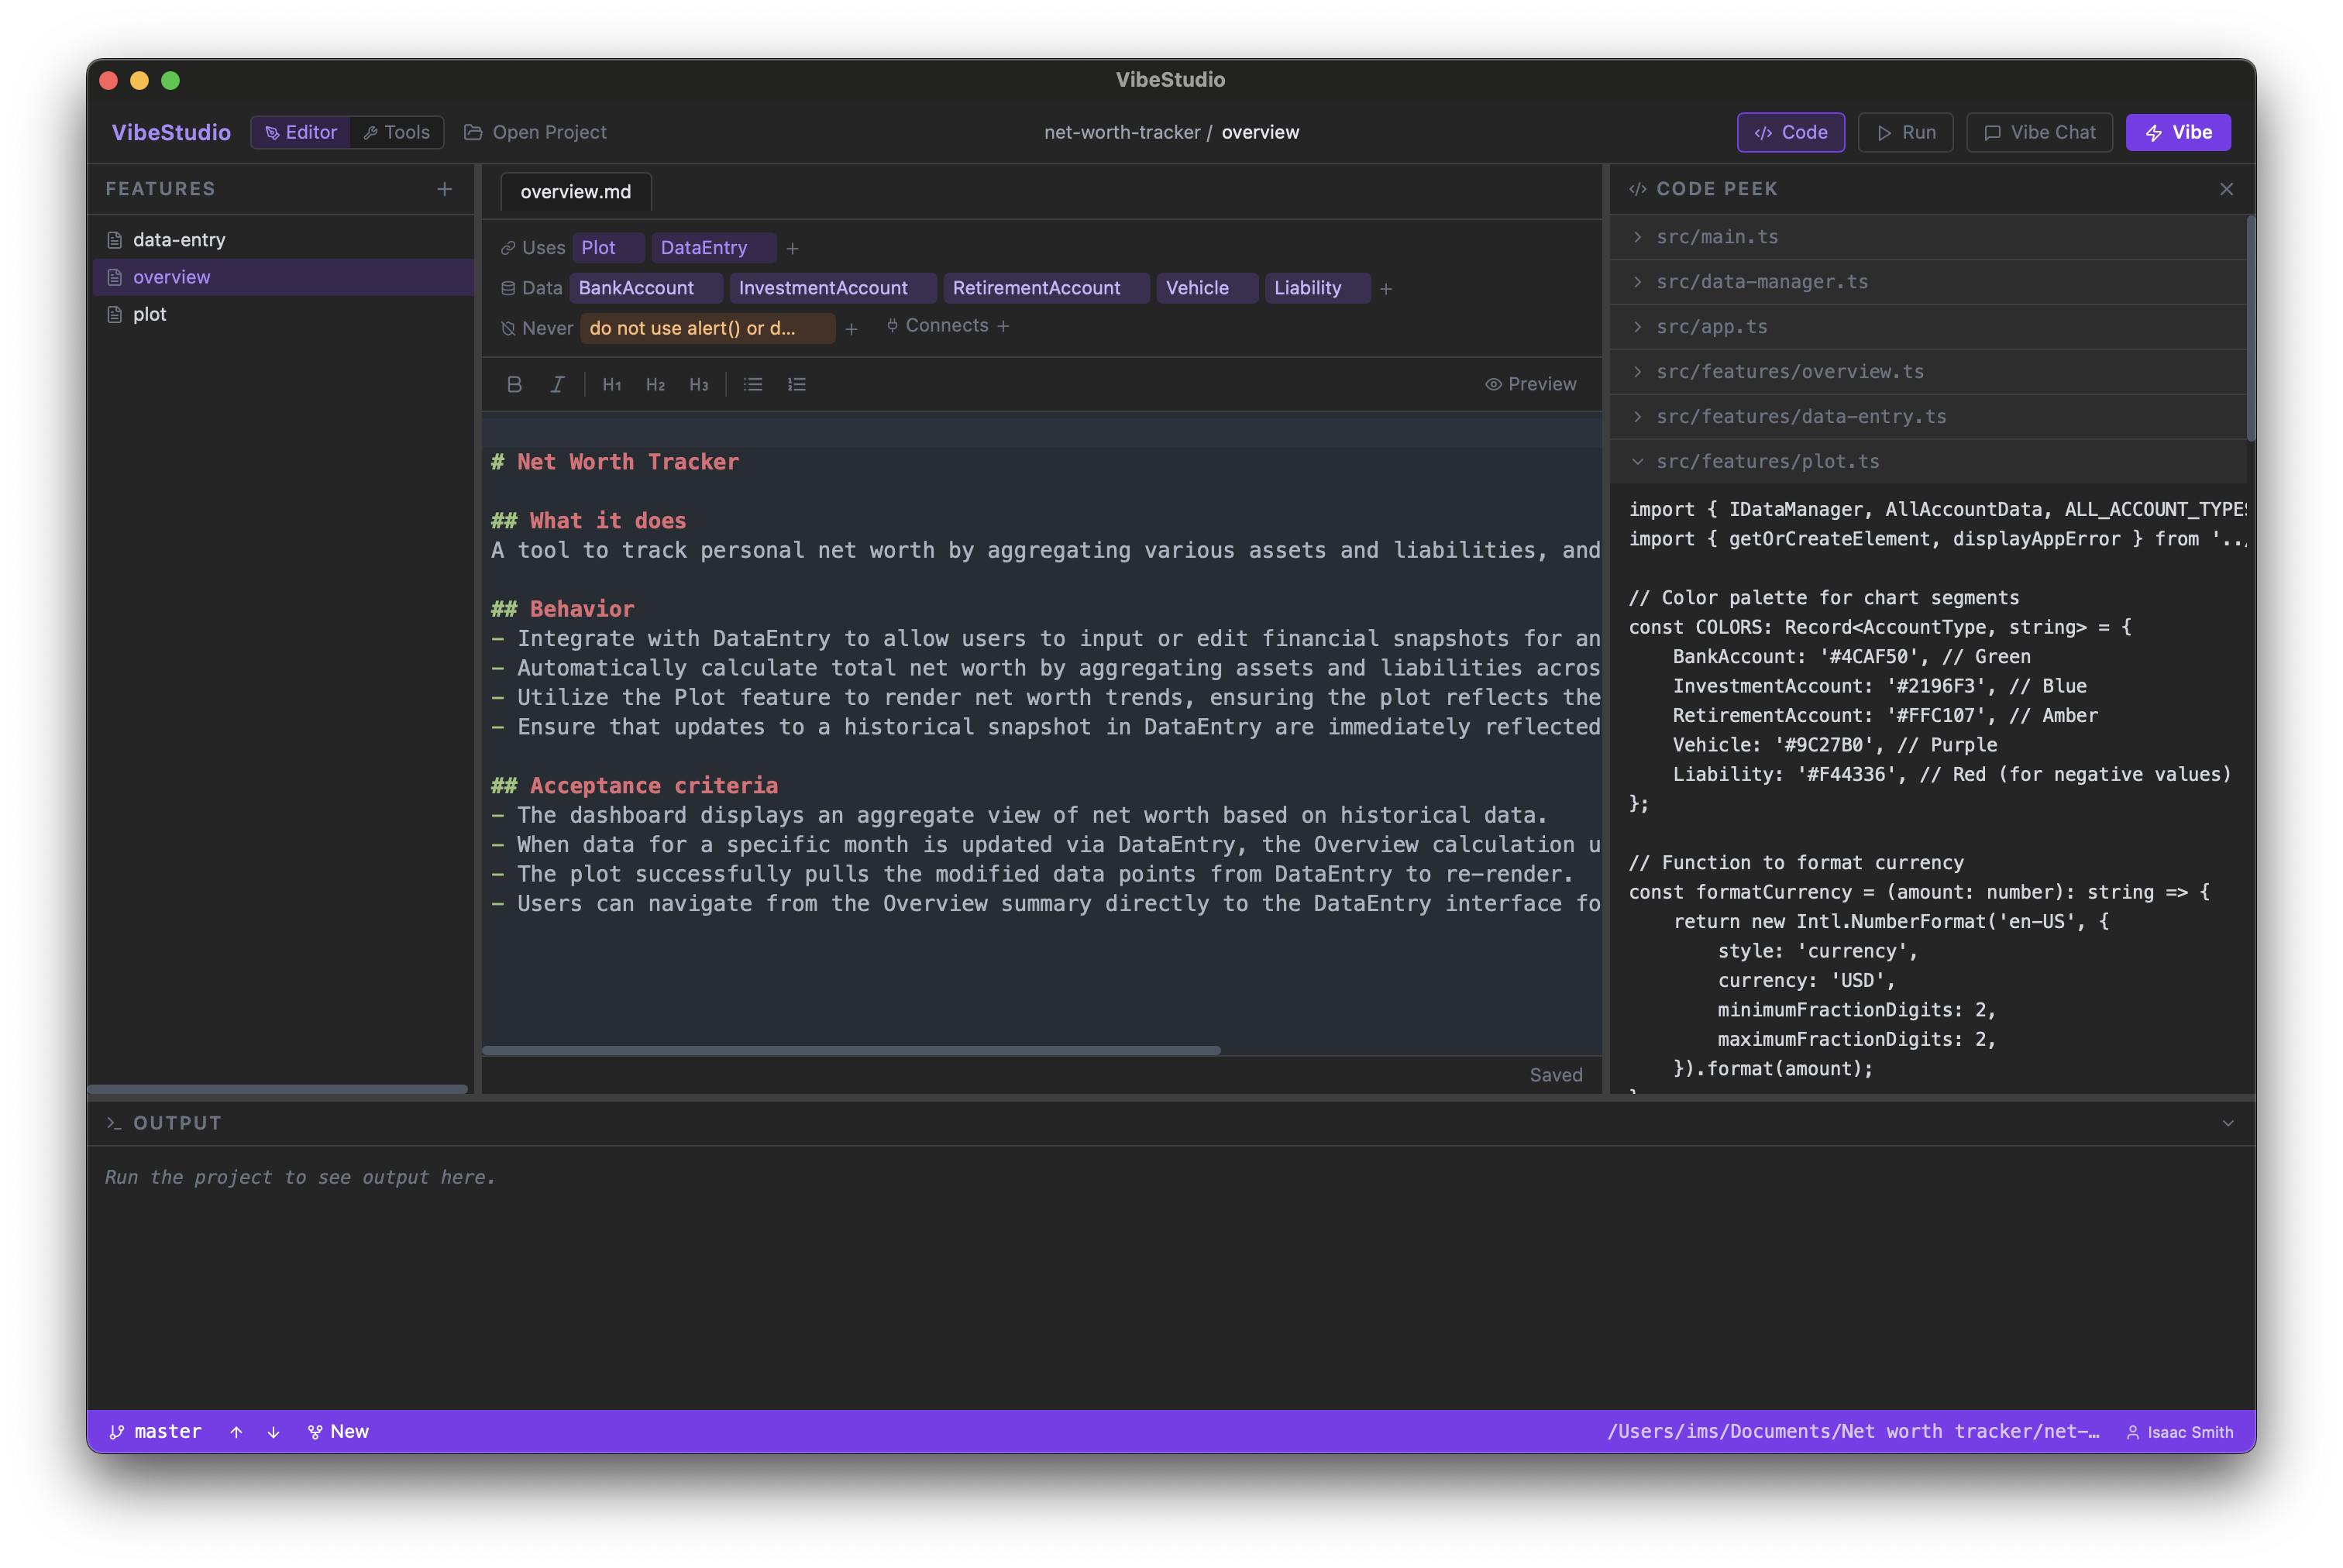Screen dimensions: 2343x1568
Task: Toggle bold formatting in editor toolbar
Action: [x=514, y=384]
